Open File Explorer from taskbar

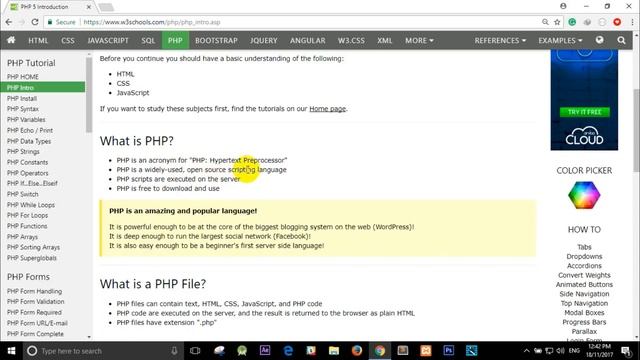tap(334, 351)
